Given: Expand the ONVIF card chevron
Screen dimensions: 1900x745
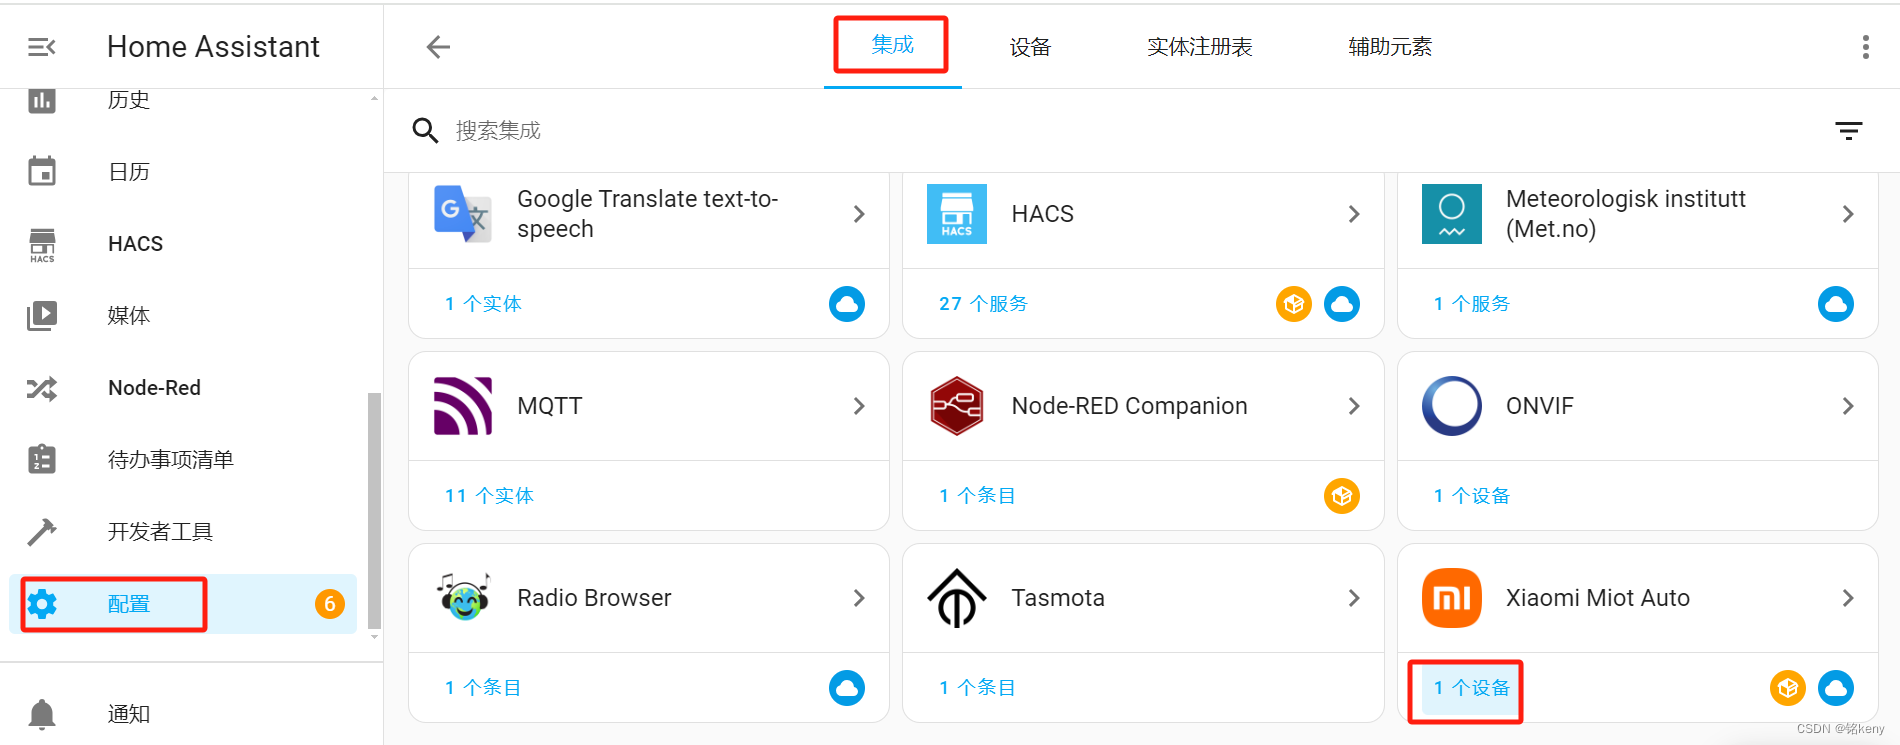Looking at the screenshot, I should 1848,406.
